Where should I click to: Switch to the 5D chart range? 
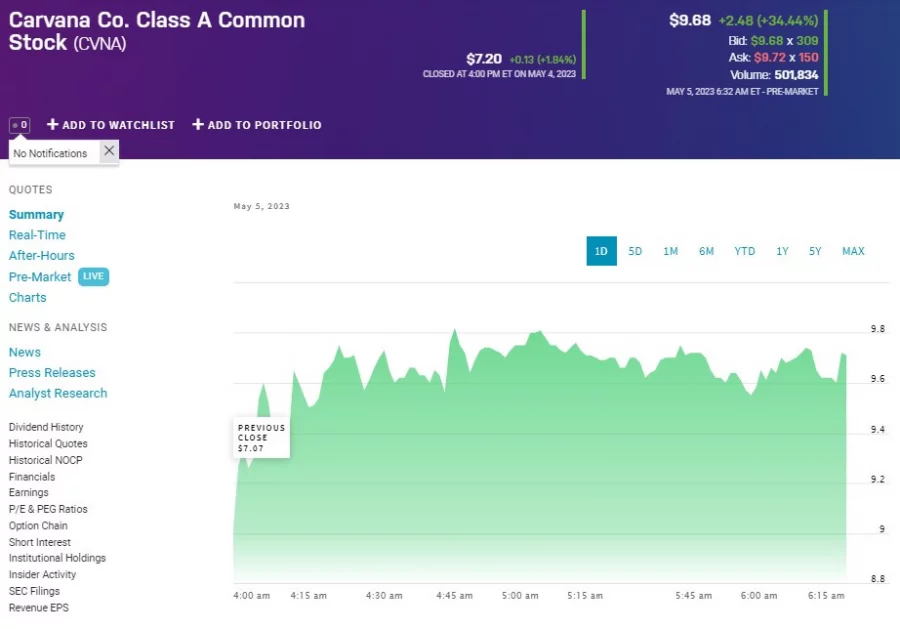(x=635, y=251)
